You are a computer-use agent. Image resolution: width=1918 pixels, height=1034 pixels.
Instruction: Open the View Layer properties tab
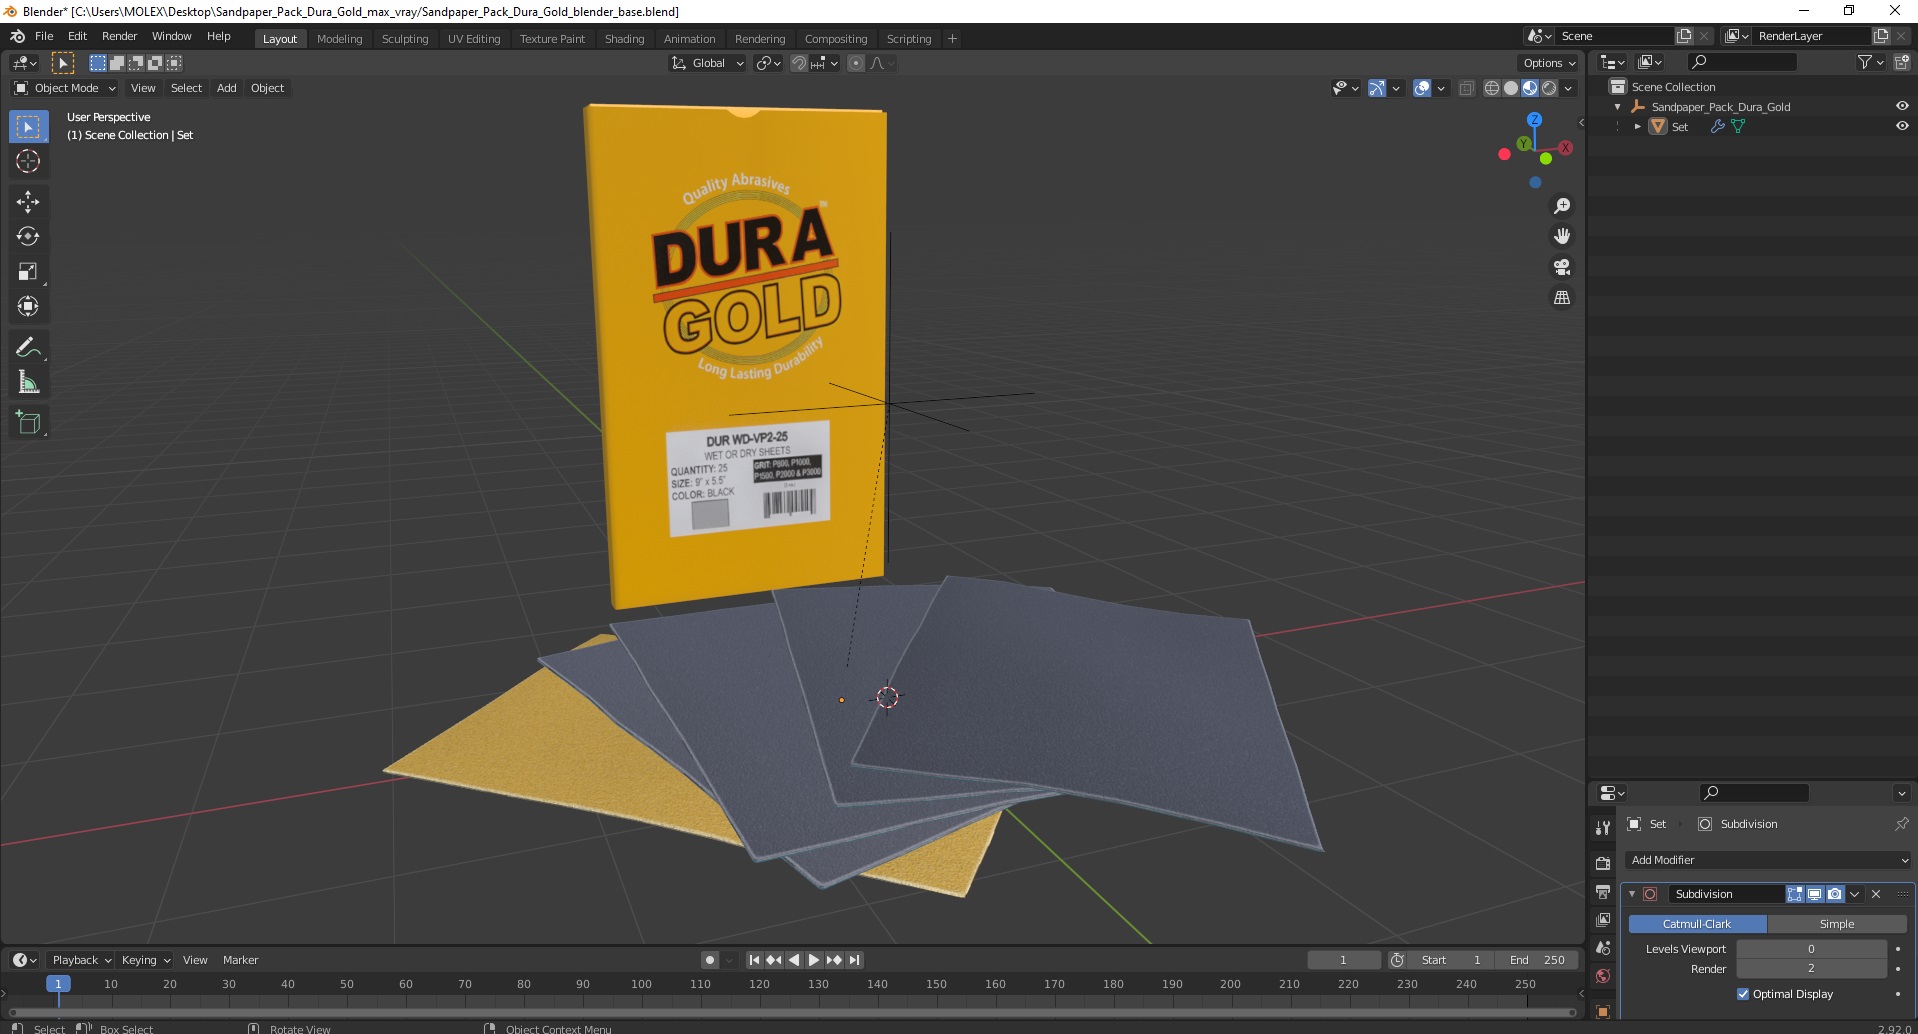click(1603, 919)
